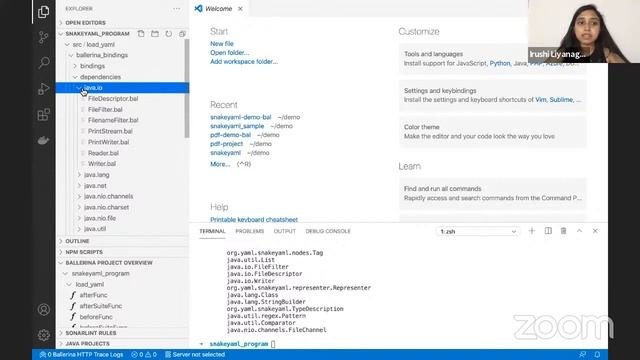Click the feedback icon in status bar
640x360 pixels.
(x=582, y=354)
